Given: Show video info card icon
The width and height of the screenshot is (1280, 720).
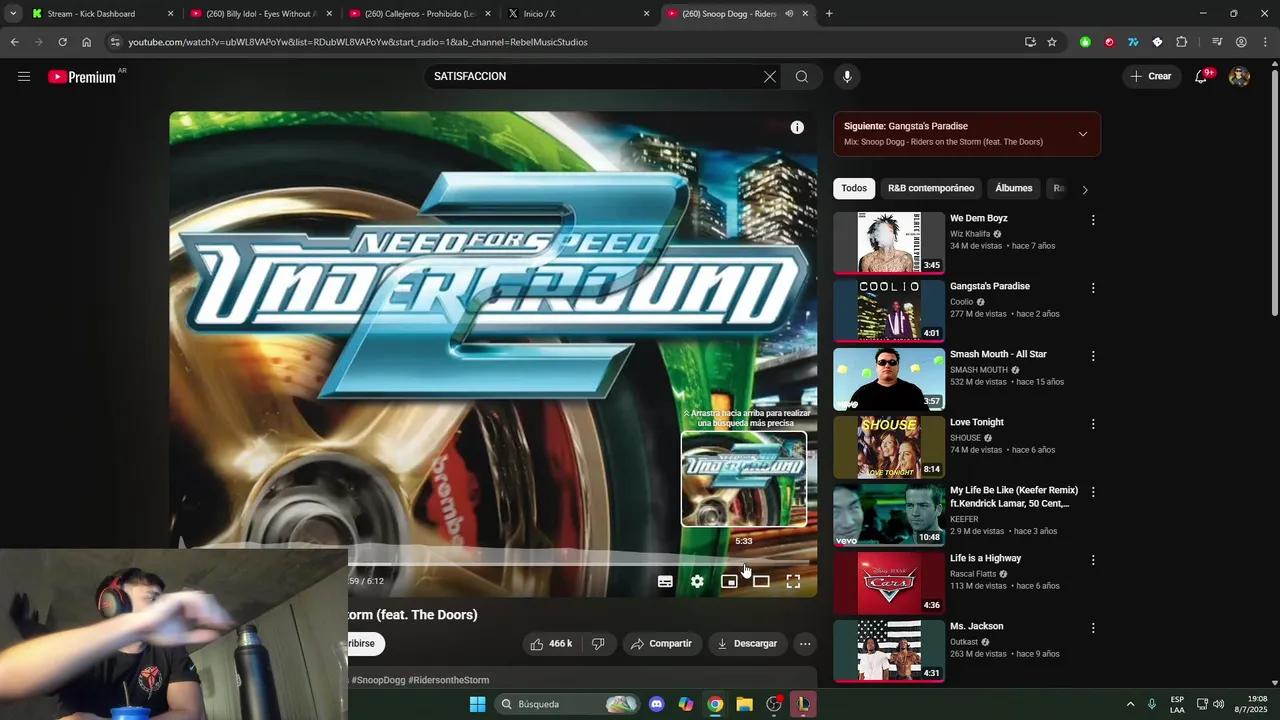Looking at the screenshot, I should tap(797, 127).
